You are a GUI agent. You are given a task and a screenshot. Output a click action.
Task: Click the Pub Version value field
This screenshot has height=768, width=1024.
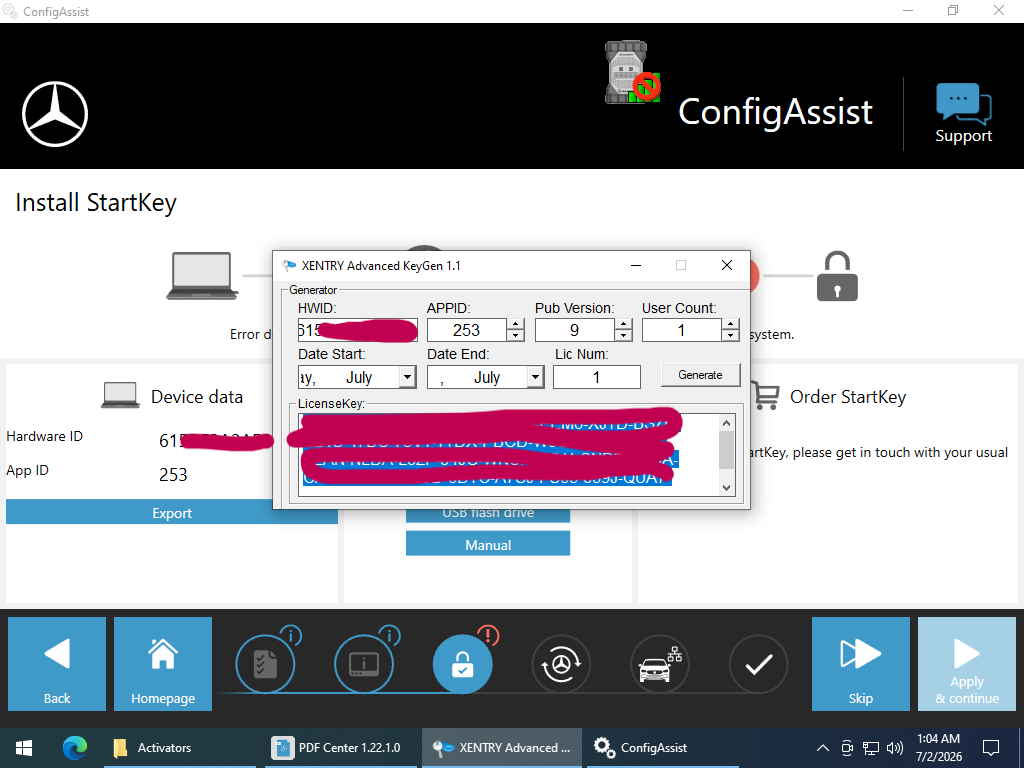click(x=575, y=330)
